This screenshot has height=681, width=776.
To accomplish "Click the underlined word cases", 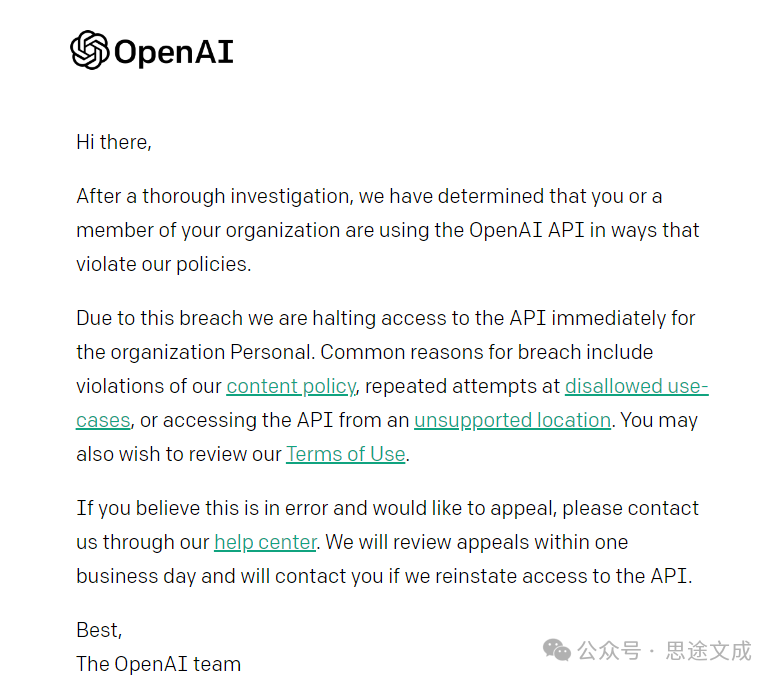I will tap(103, 421).
